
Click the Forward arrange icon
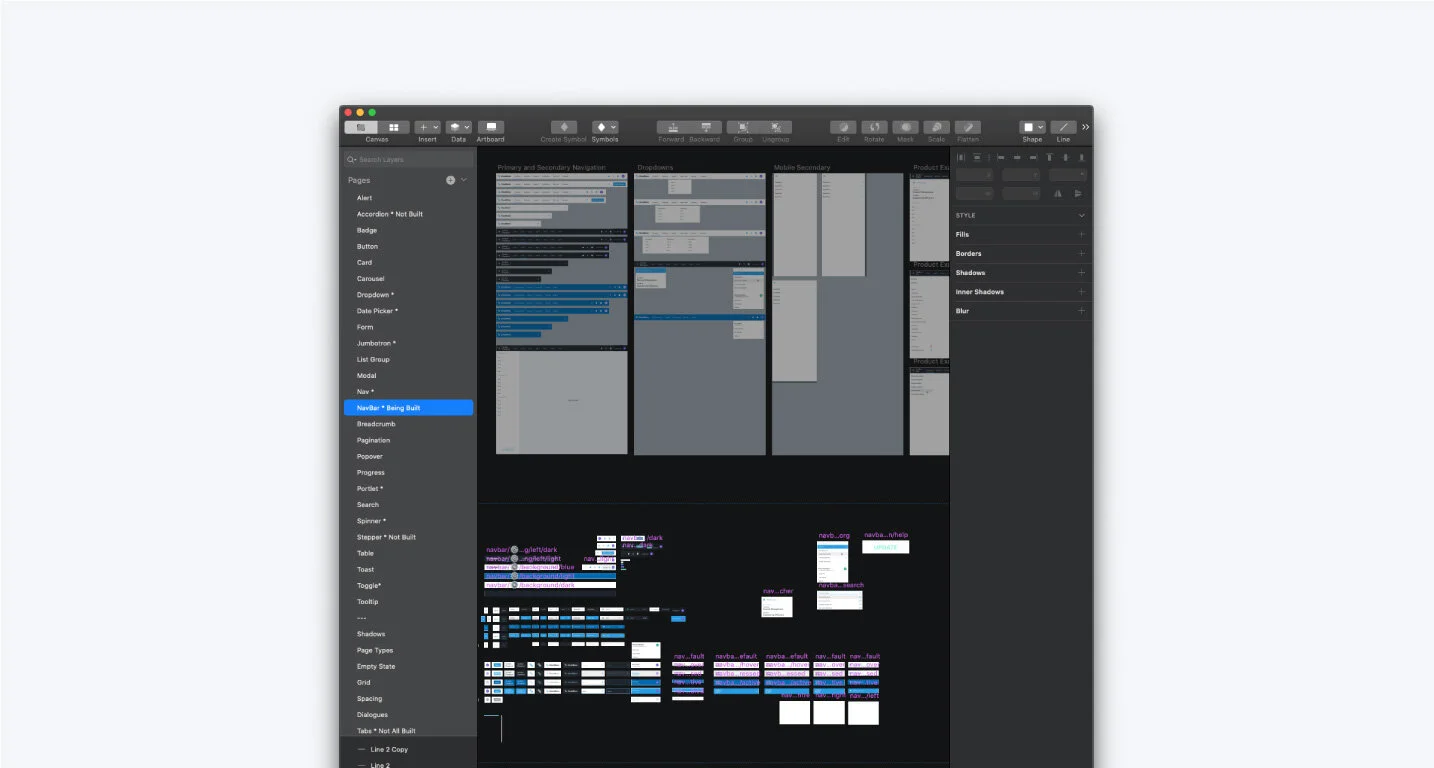pyautogui.click(x=670, y=127)
